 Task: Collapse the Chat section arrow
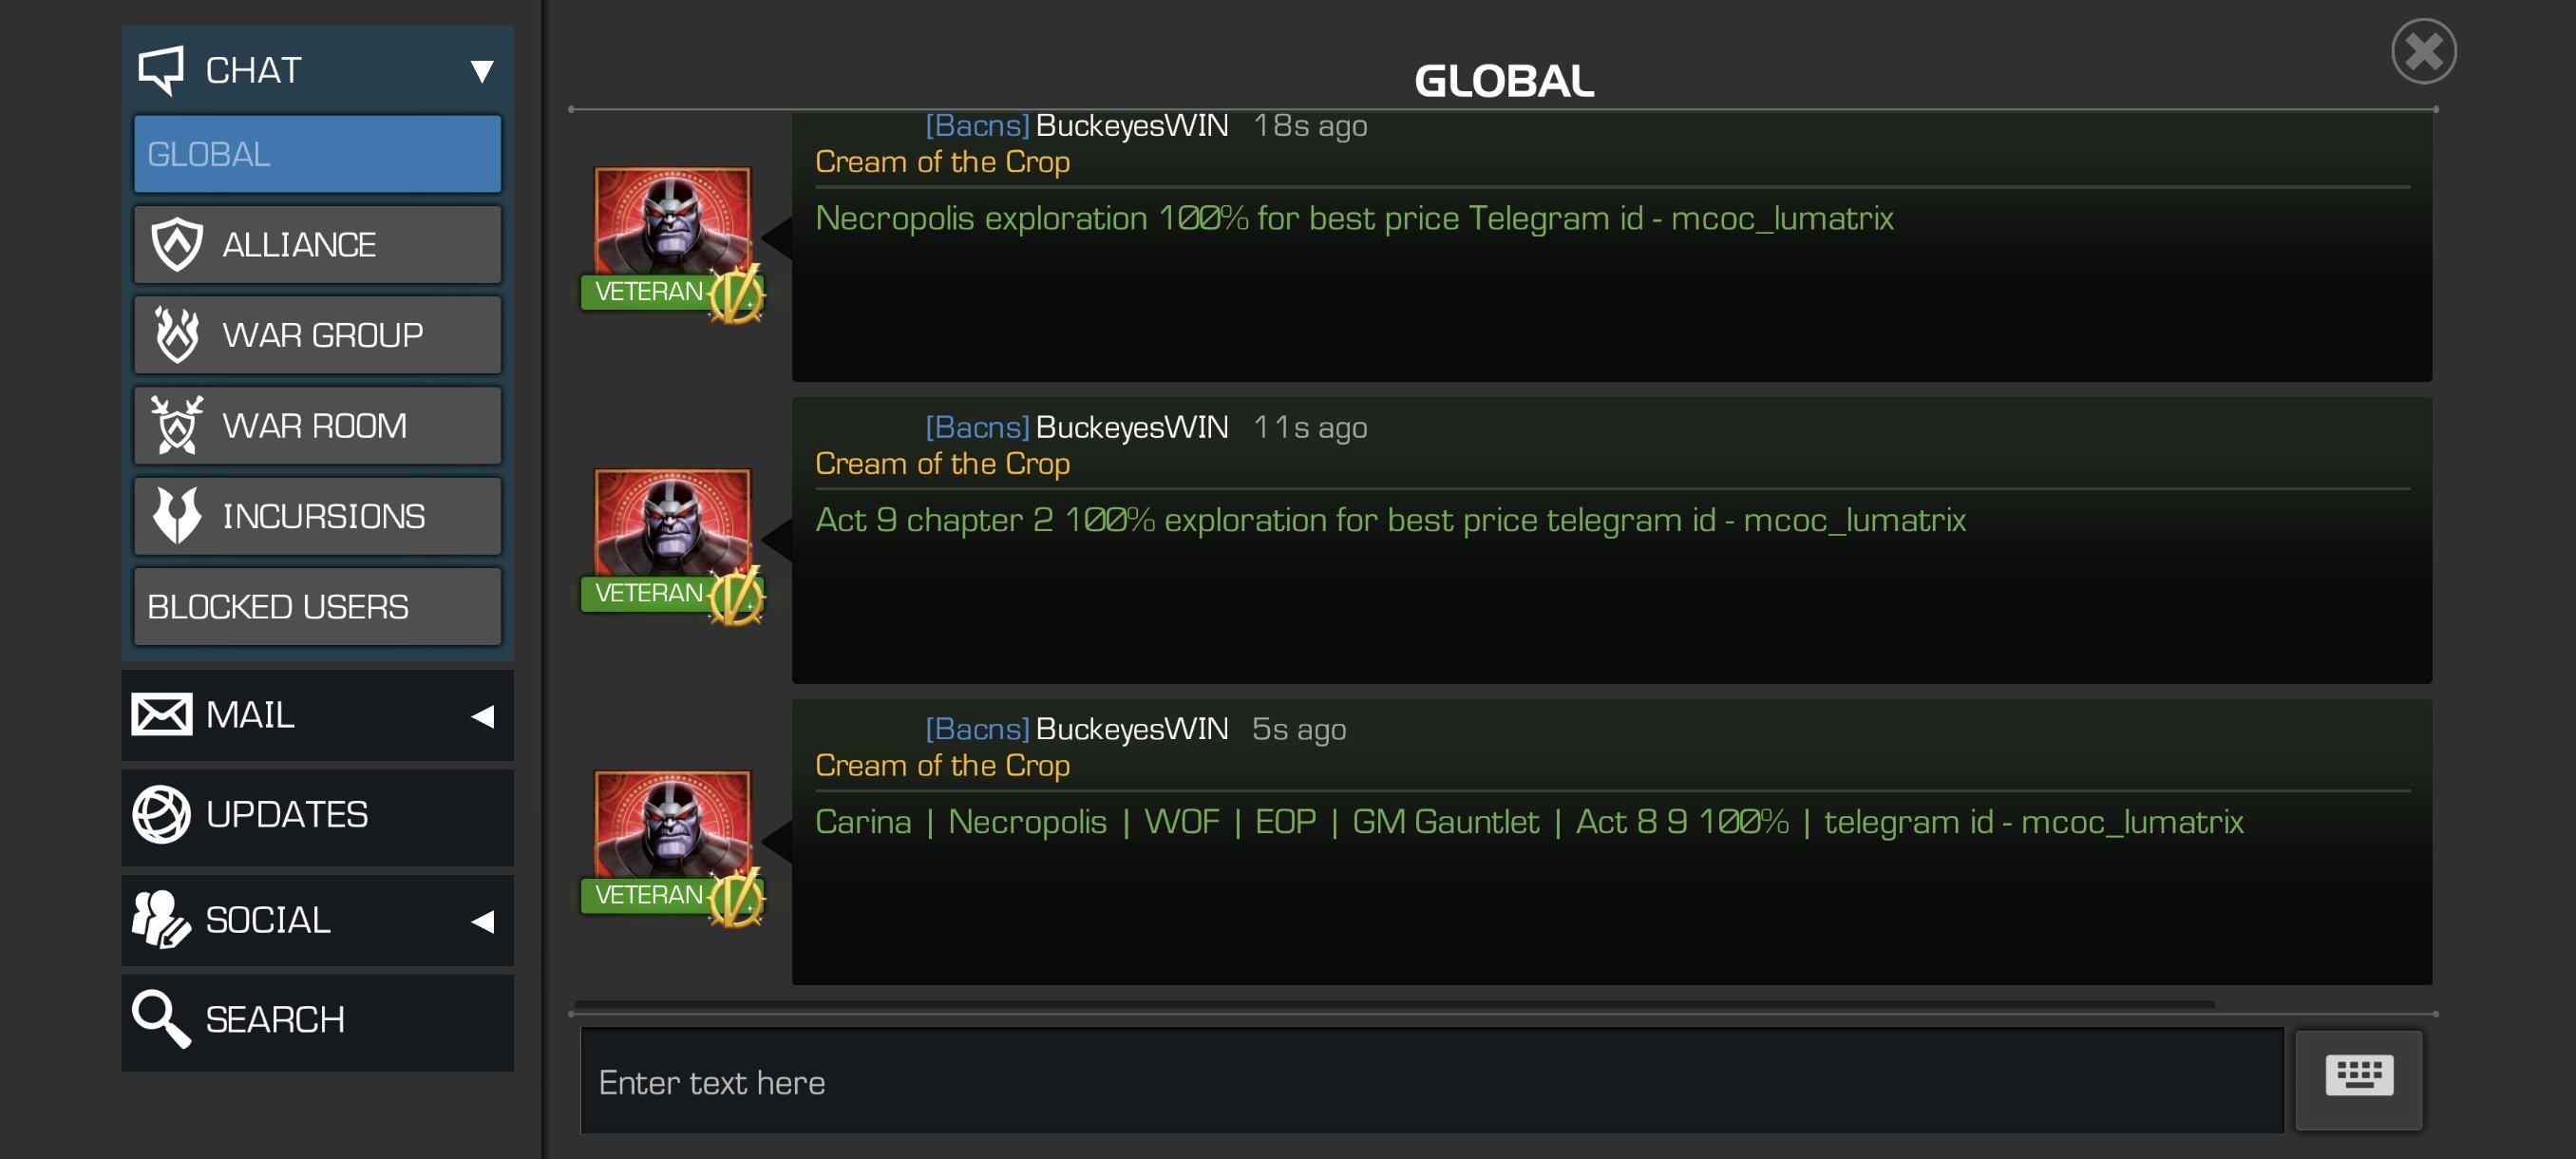point(482,71)
